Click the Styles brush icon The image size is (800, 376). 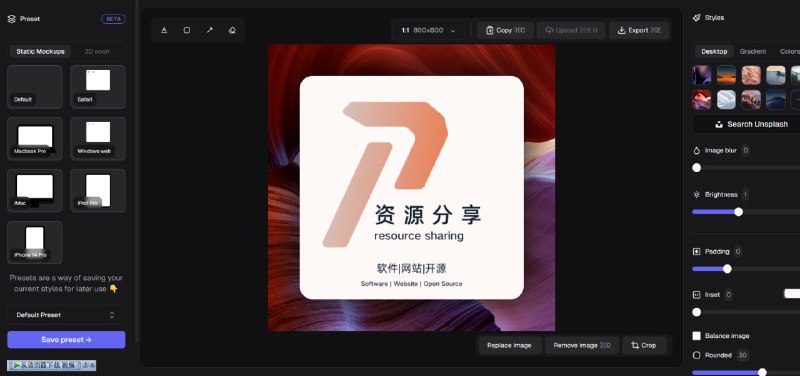click(x=696, y=18)
